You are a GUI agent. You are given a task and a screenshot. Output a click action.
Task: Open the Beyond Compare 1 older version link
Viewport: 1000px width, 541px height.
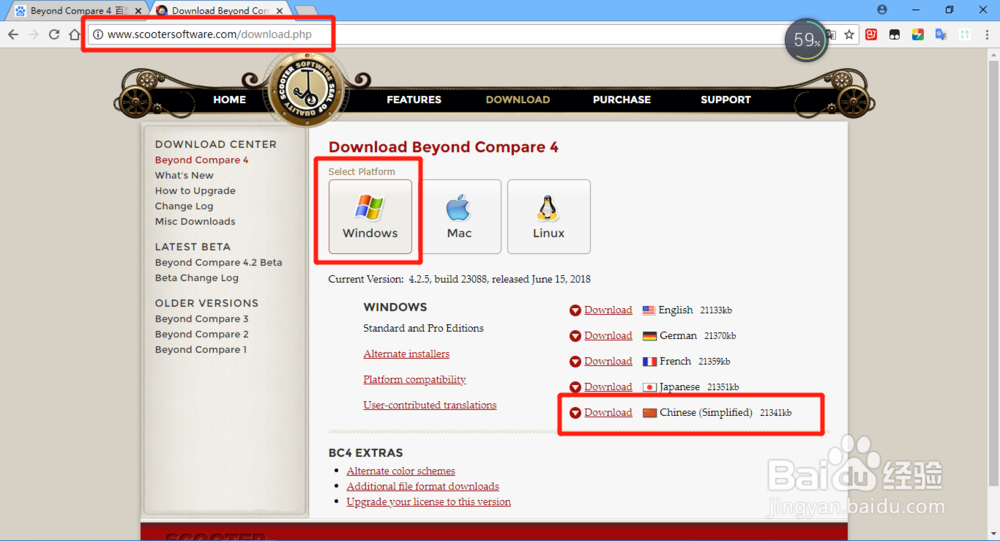pyautogui.click(x=201, y=349)
